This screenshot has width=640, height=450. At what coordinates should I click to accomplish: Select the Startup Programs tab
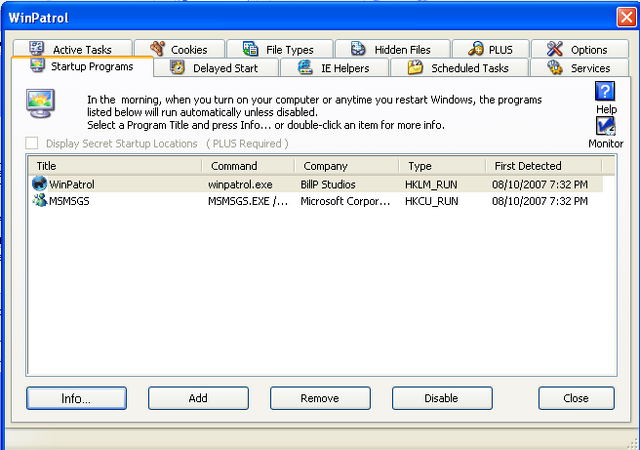(x=82, y=67)
